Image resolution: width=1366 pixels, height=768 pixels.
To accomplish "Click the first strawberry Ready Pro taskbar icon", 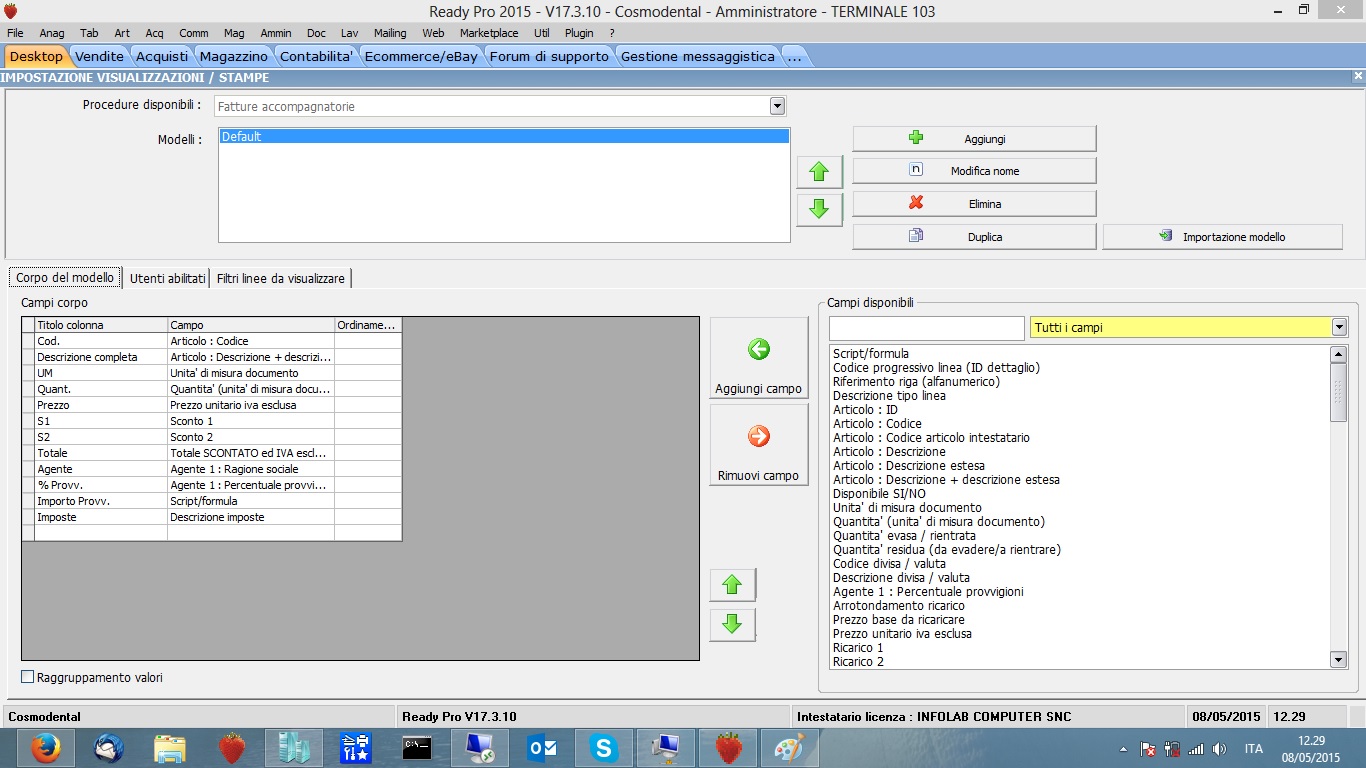I will 232,748.
